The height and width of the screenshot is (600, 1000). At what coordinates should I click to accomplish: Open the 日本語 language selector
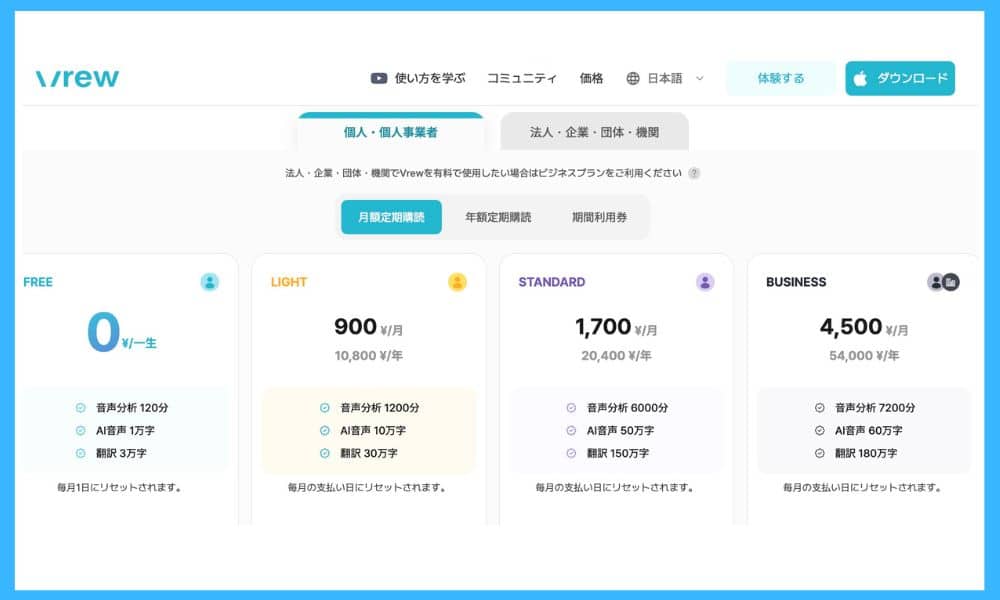point(665,78)
